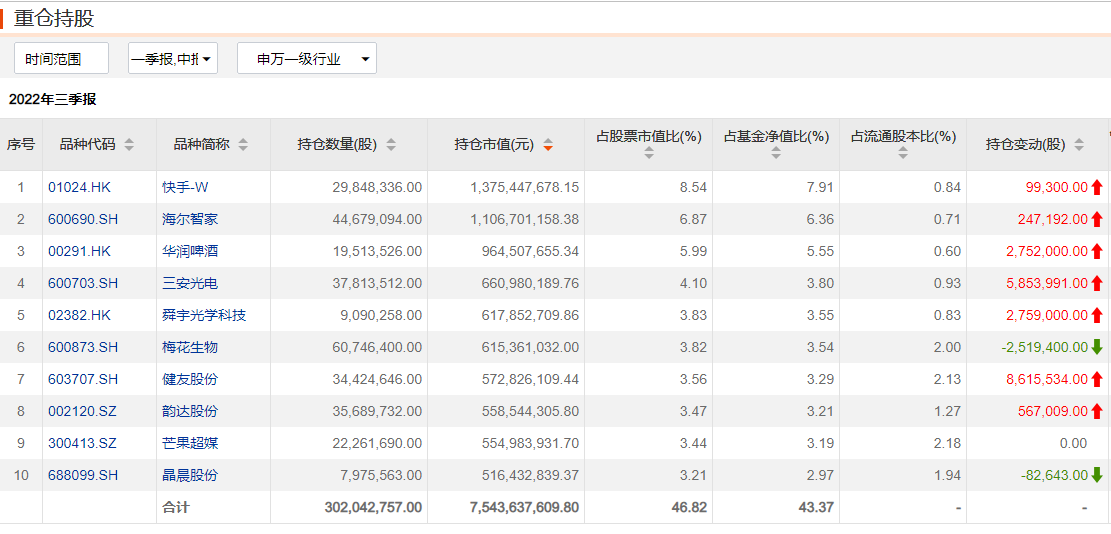Expand the 一季报,中报 period dropdown
This screenshot has height=534, width=1111.
point(173,59)
